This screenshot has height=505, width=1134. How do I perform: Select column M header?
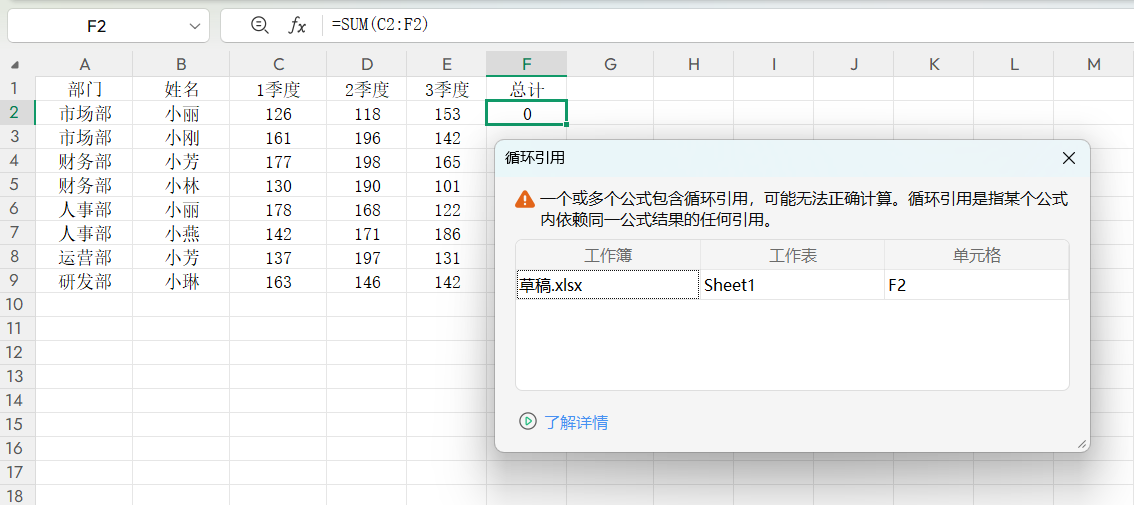1093,64
